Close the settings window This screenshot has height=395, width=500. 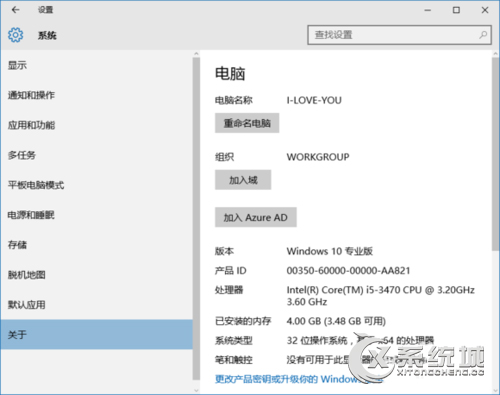tap(485, 10)
